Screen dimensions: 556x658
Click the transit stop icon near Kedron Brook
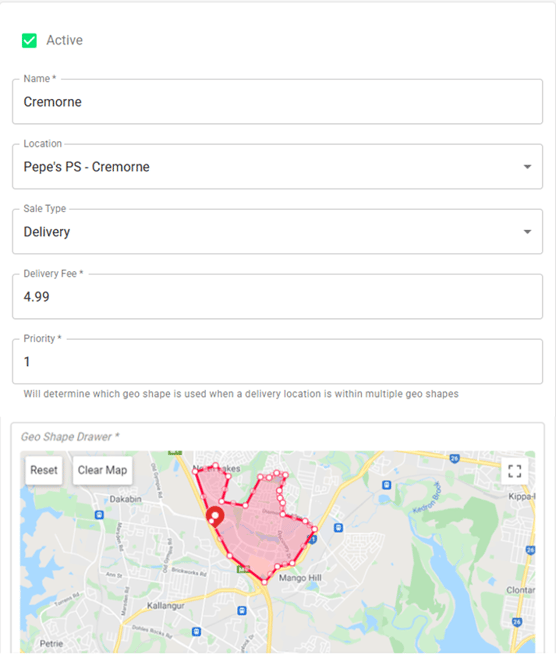pyautogui.click(x=386, y=485)
